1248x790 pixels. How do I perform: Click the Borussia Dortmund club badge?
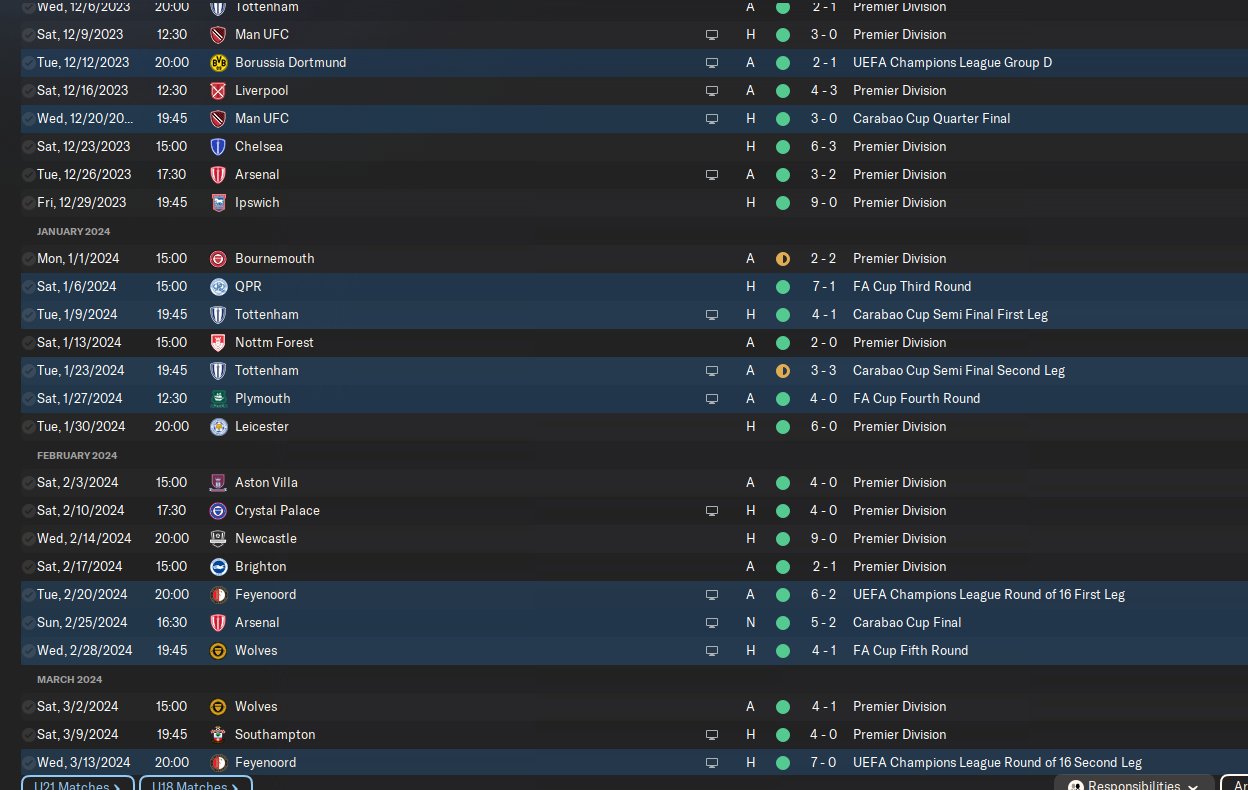coord(218,62)
